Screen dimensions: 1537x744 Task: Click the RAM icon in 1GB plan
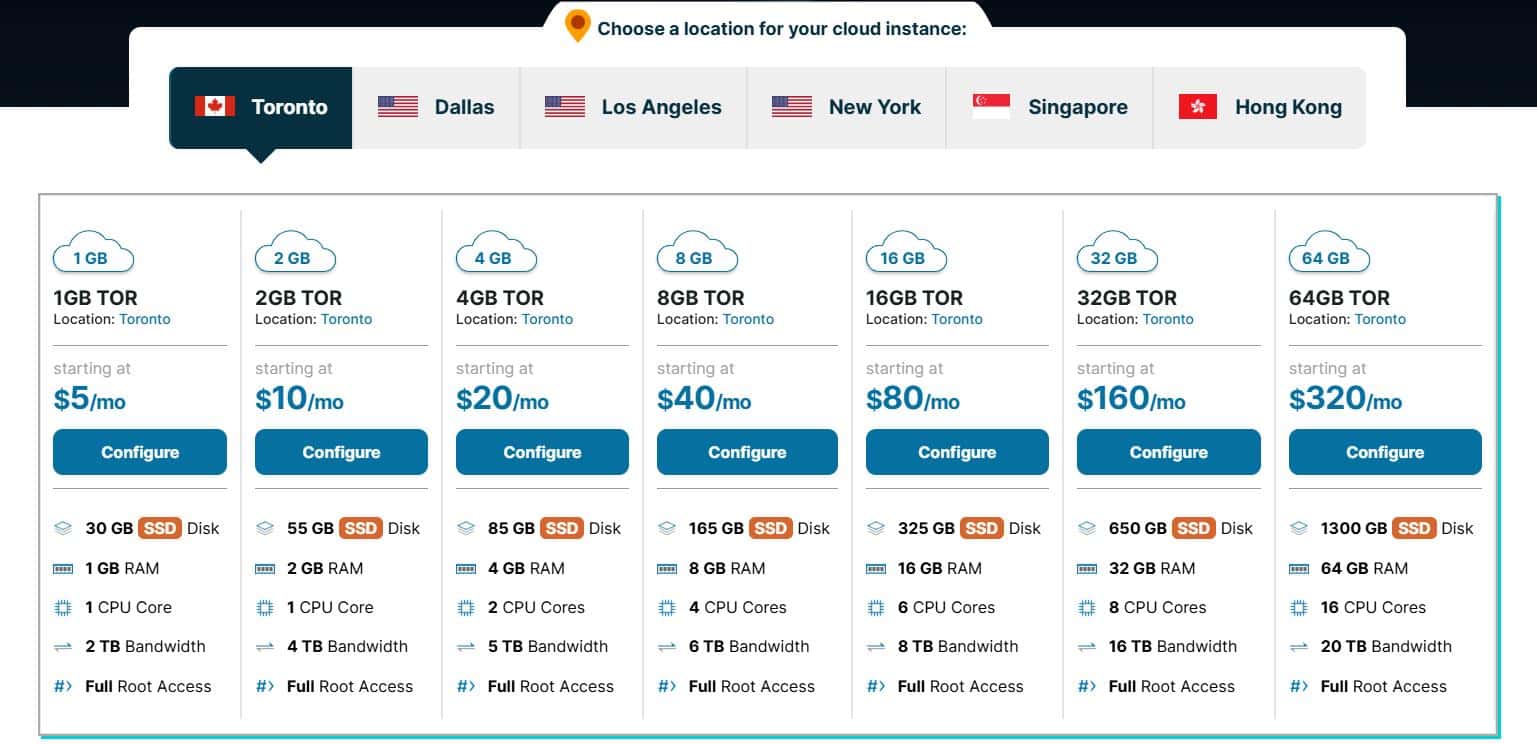(63, 568)
